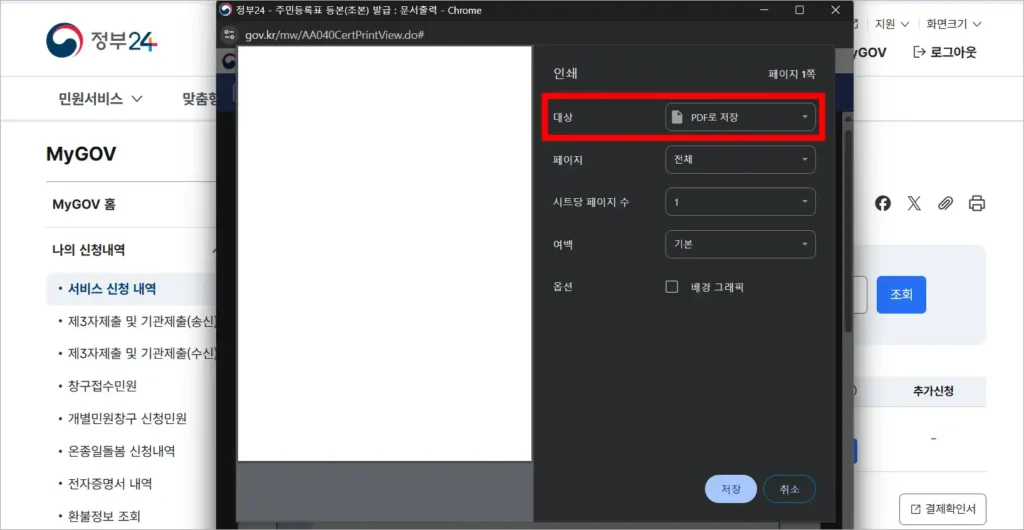
Task: Click the 결제확인서 button
Action: tap(942, 509)
